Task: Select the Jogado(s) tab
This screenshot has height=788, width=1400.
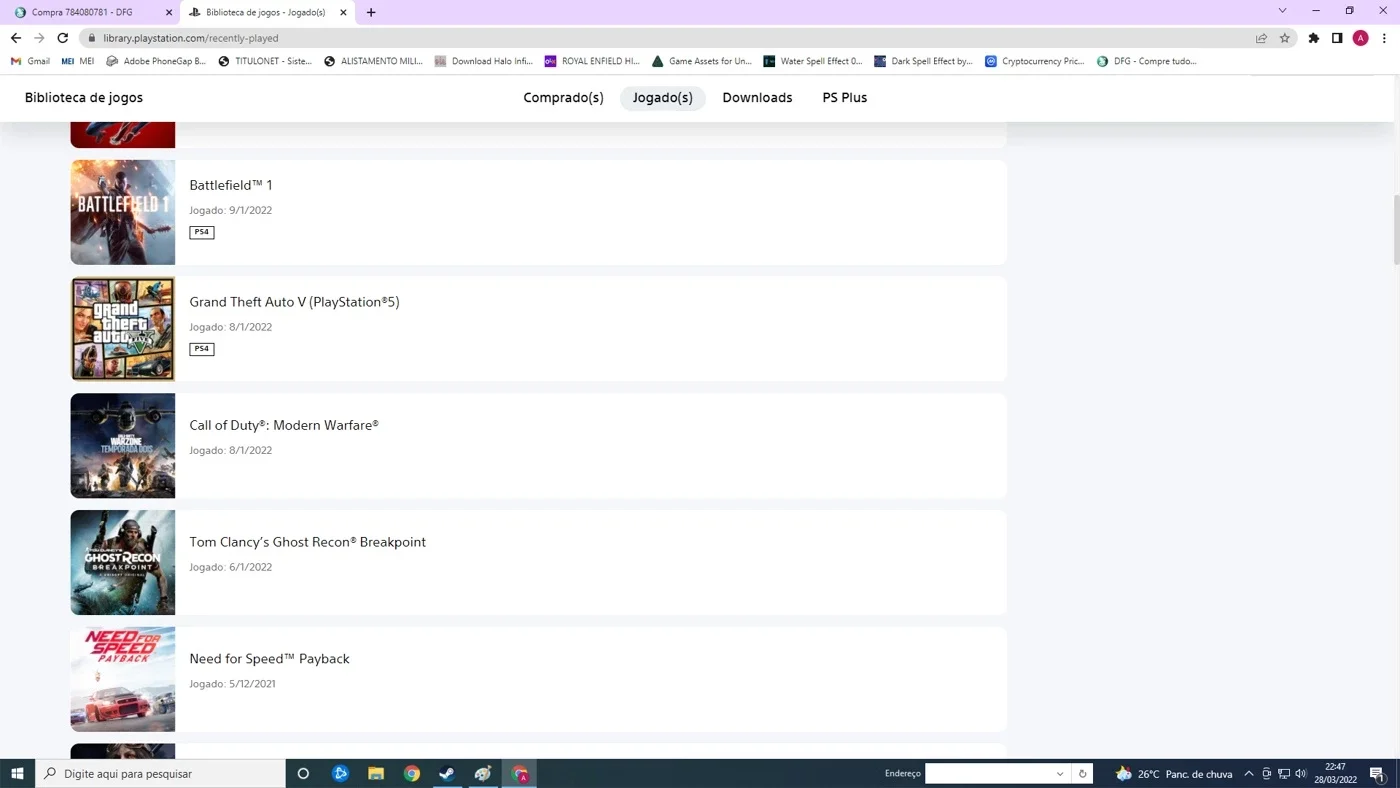Action: 663,98
